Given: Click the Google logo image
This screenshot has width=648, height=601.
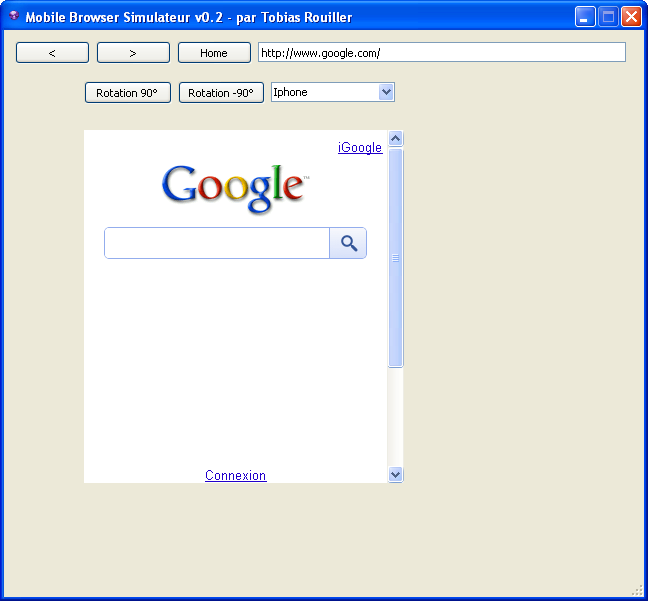Looking at the screenshot, I should (235, 188).
